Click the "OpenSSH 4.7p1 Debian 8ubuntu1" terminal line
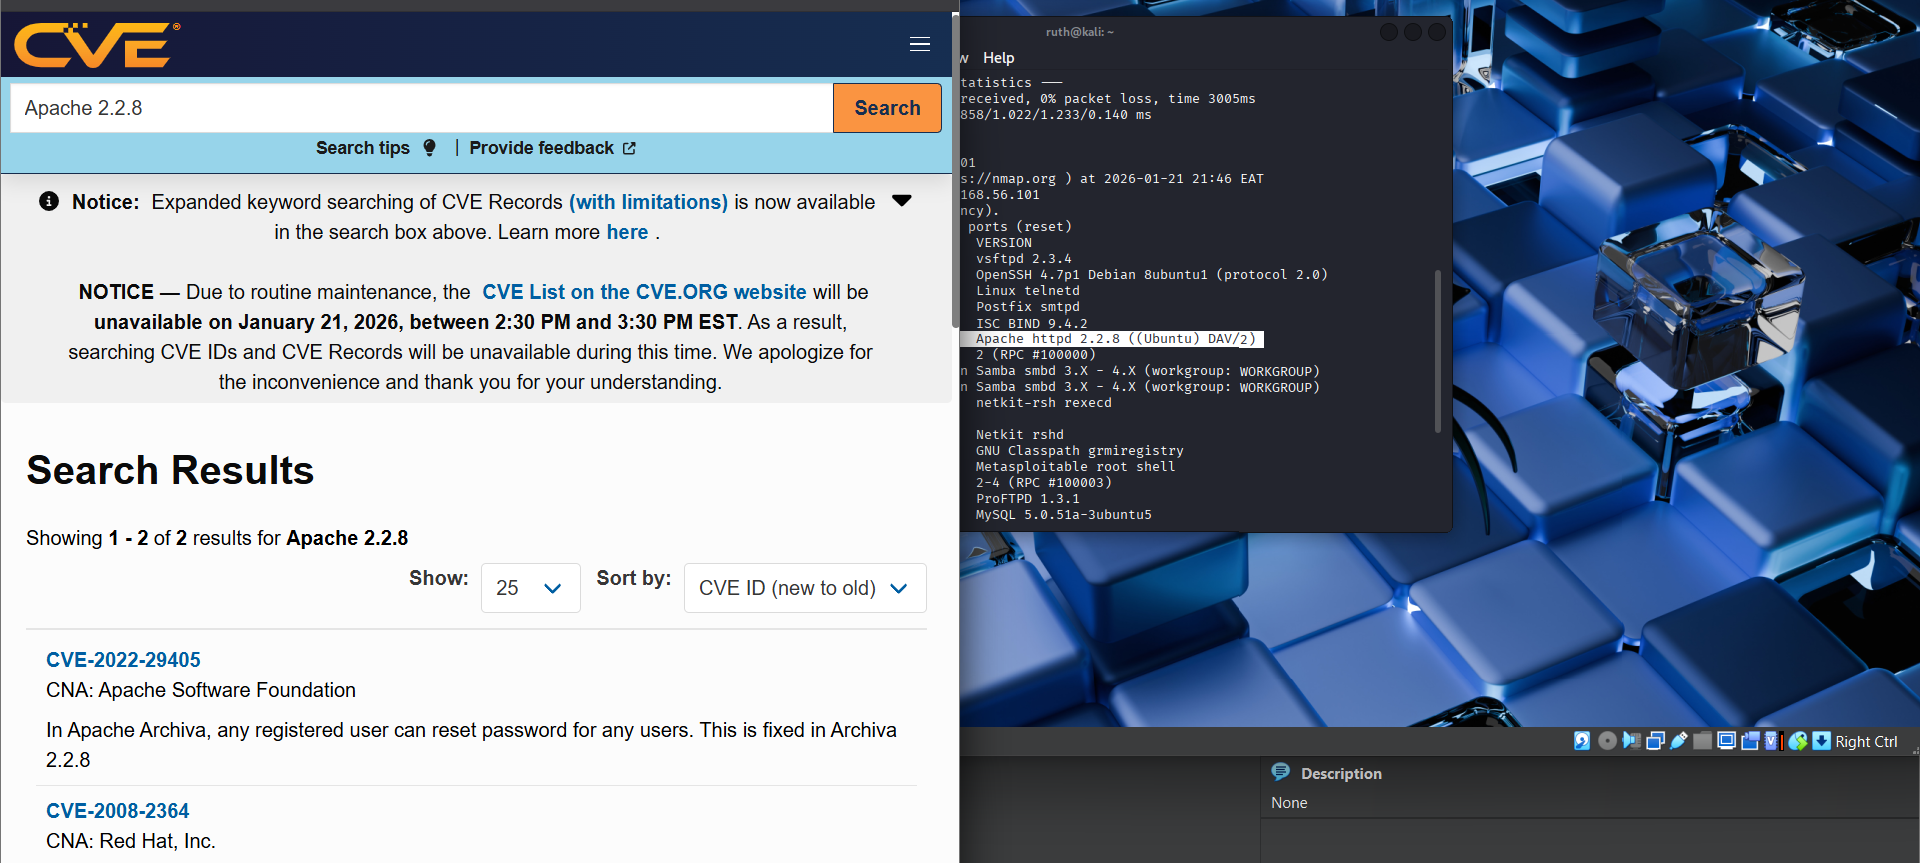Screen dimensions: 1920x863 point(1152,275)
